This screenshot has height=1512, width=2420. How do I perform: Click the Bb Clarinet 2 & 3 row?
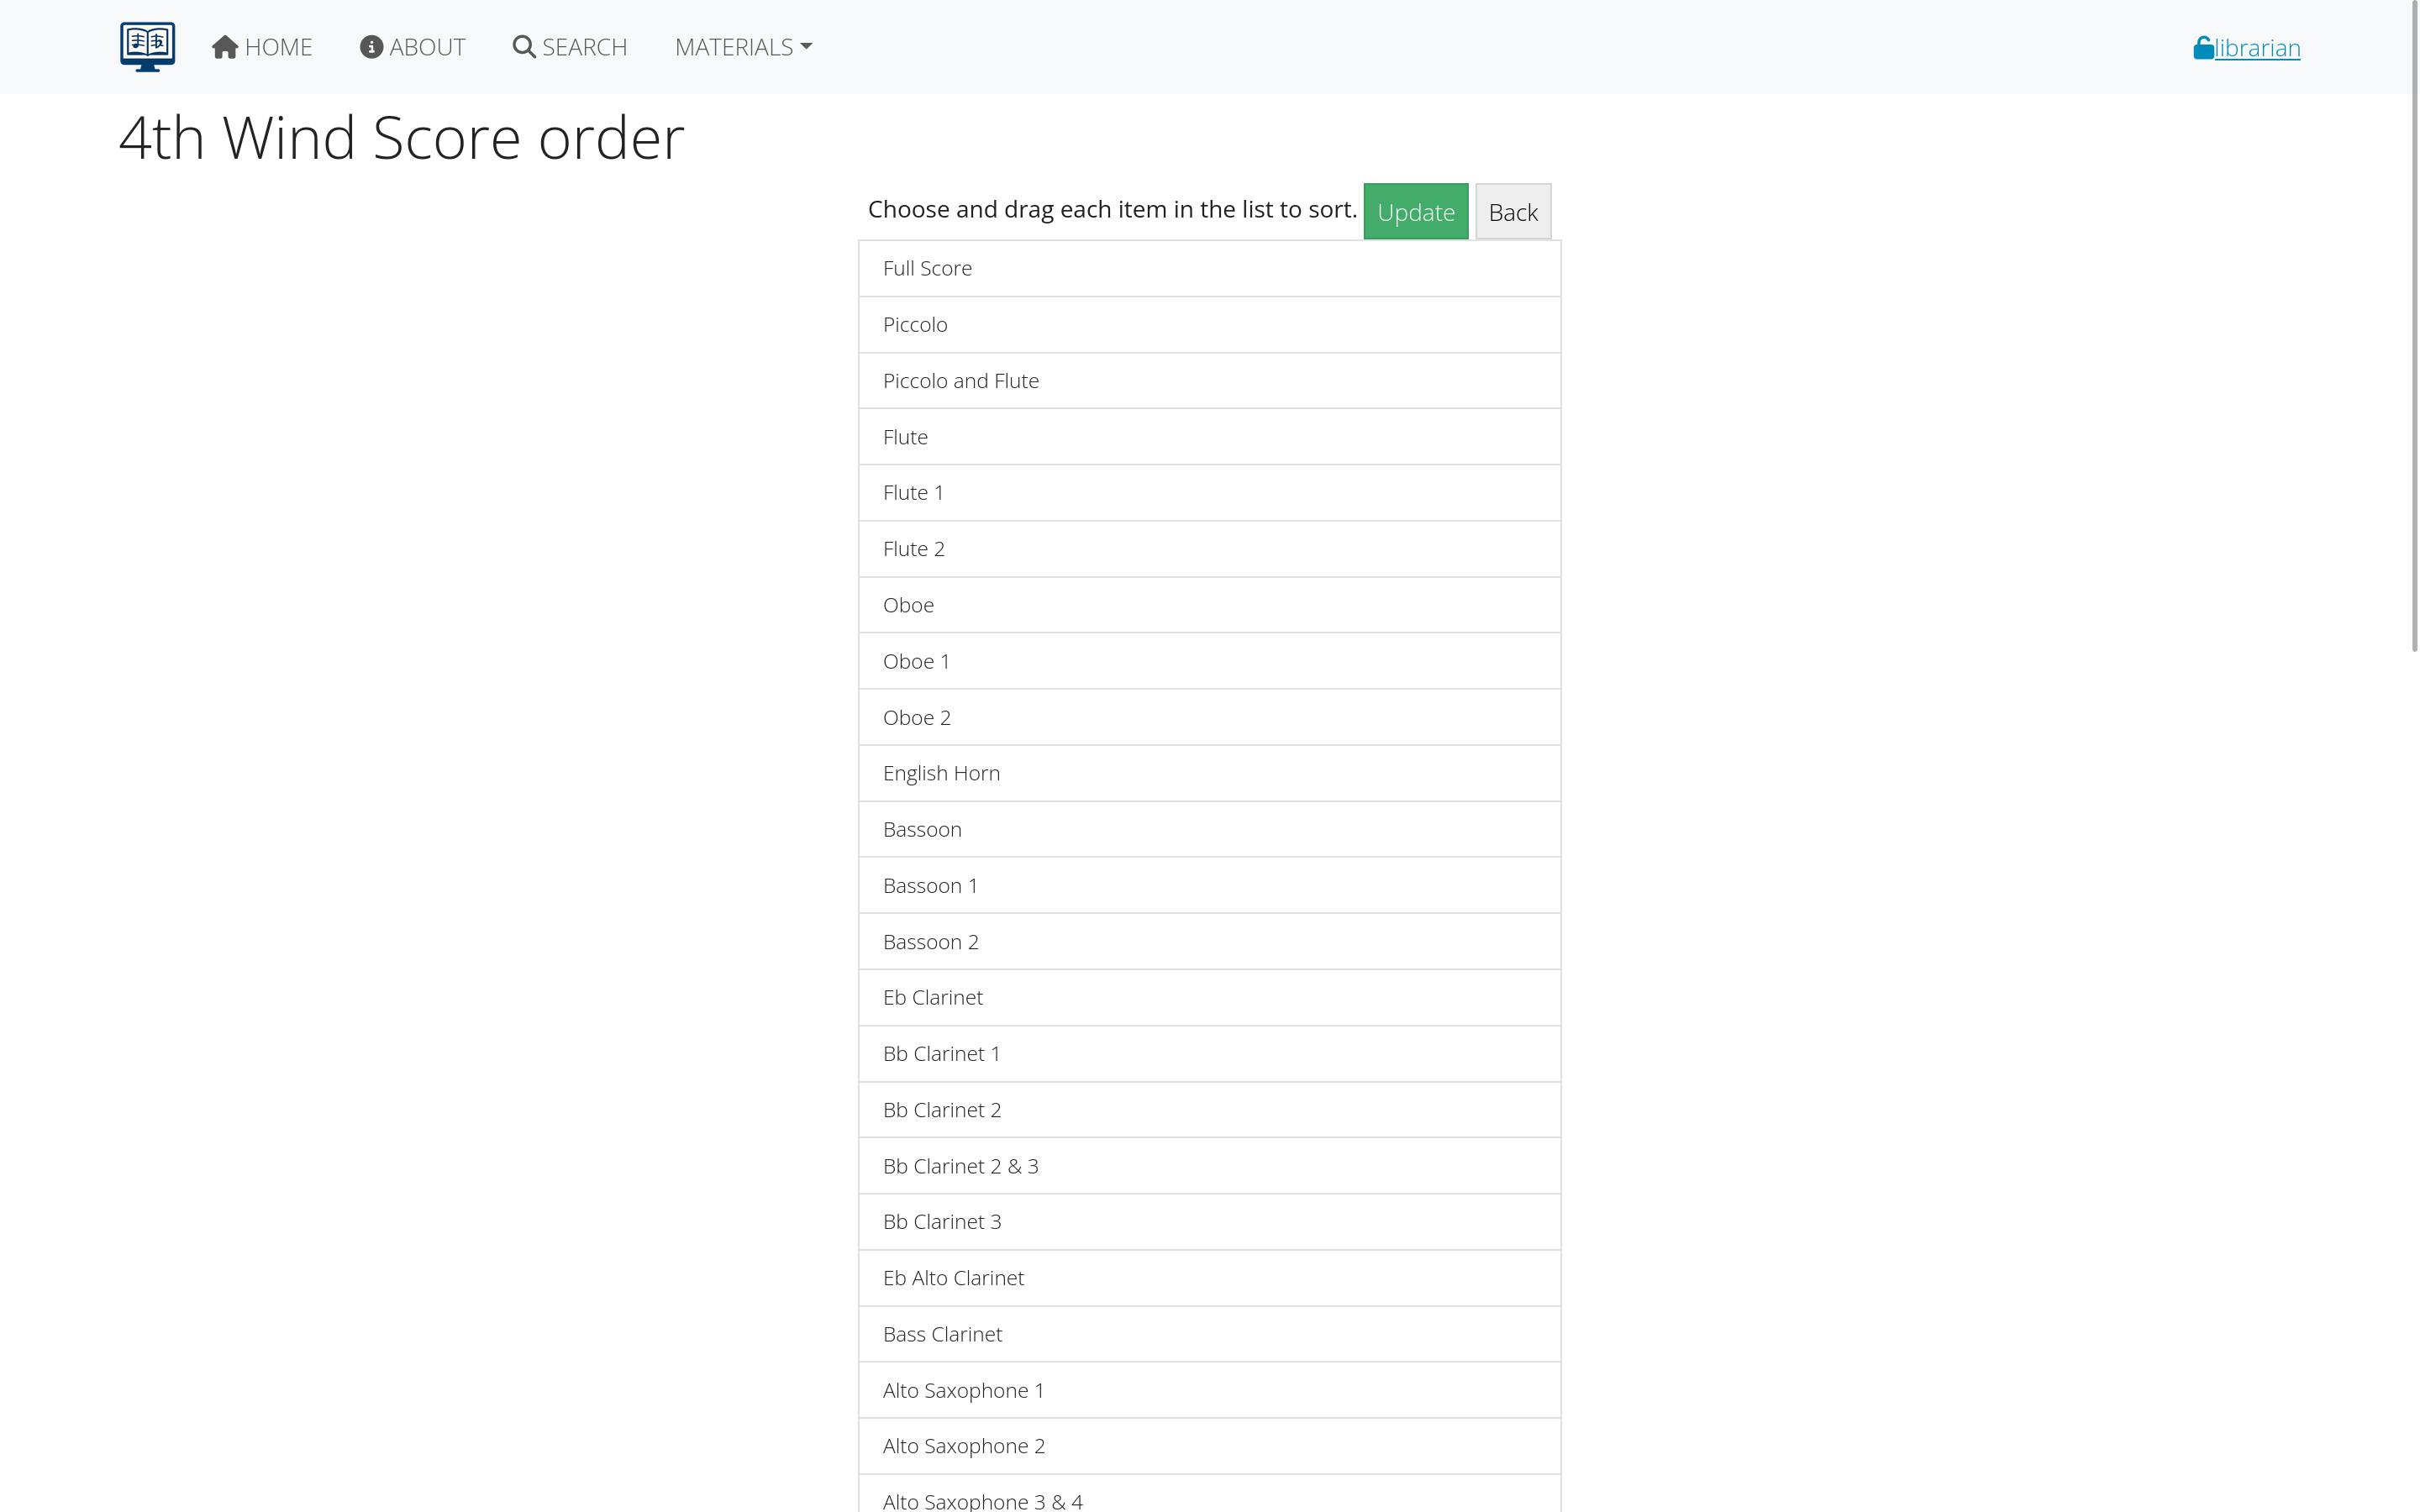click(1208, 1165)
